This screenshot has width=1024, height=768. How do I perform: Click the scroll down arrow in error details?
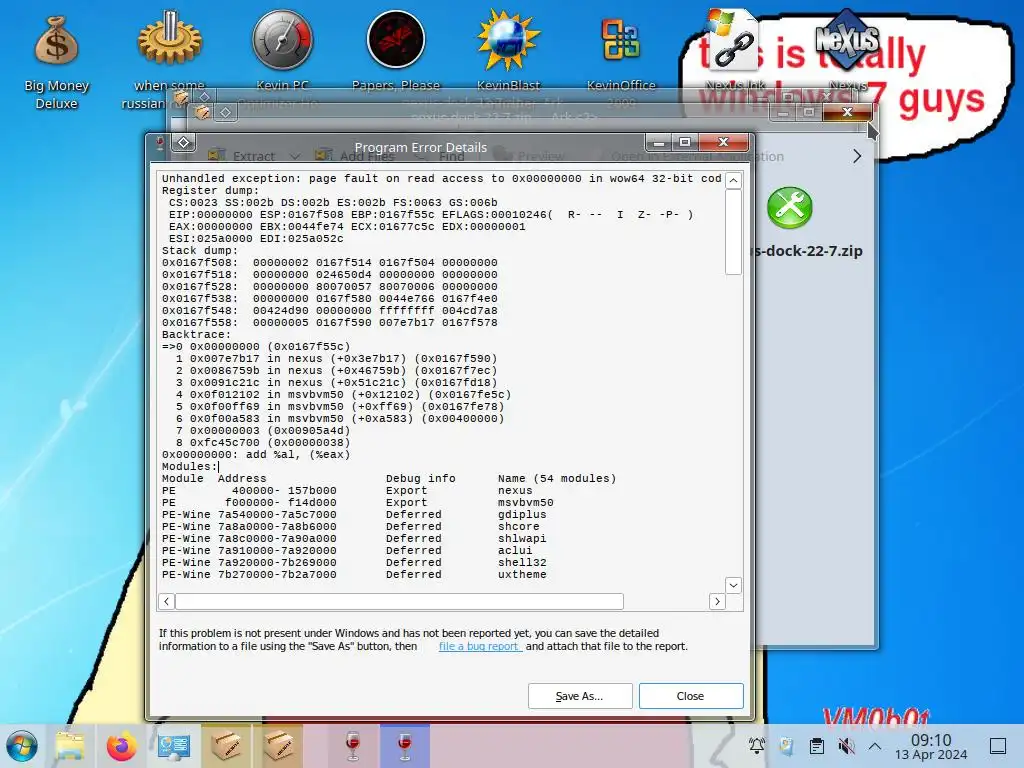pyautogui.click(x=733, y=585)
